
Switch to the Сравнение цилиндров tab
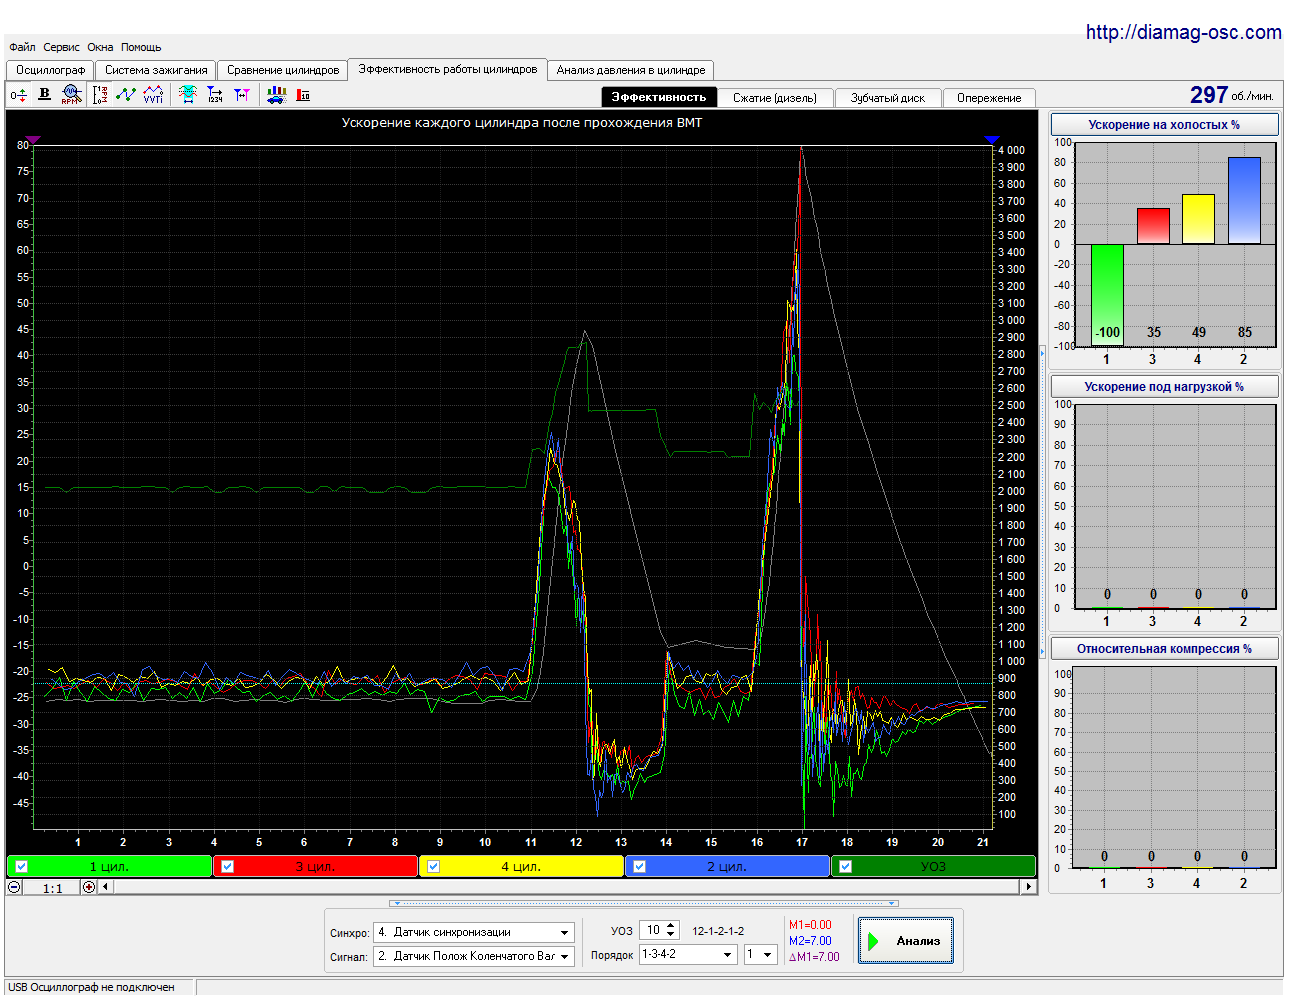[283, 70]
